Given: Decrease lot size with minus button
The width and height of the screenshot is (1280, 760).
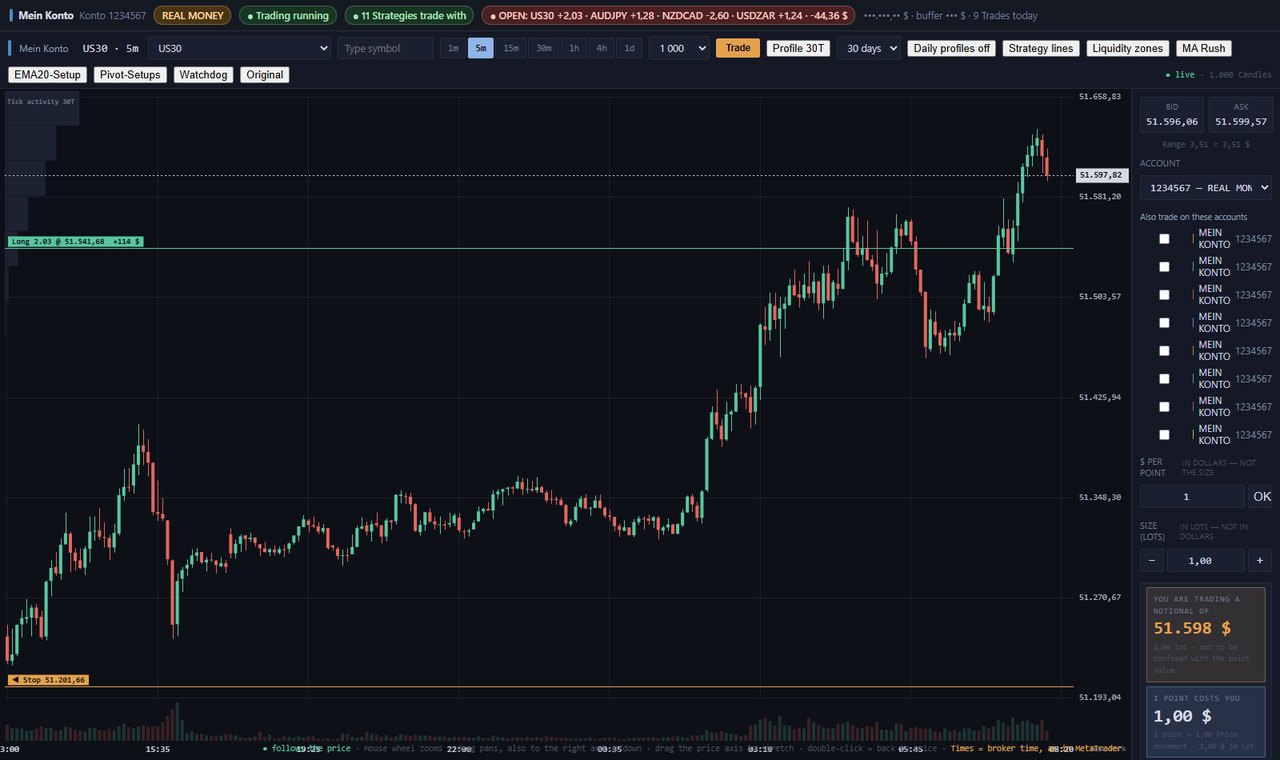Looking at the screenshot, I should pyautogui.click(x=1151, y=561).
